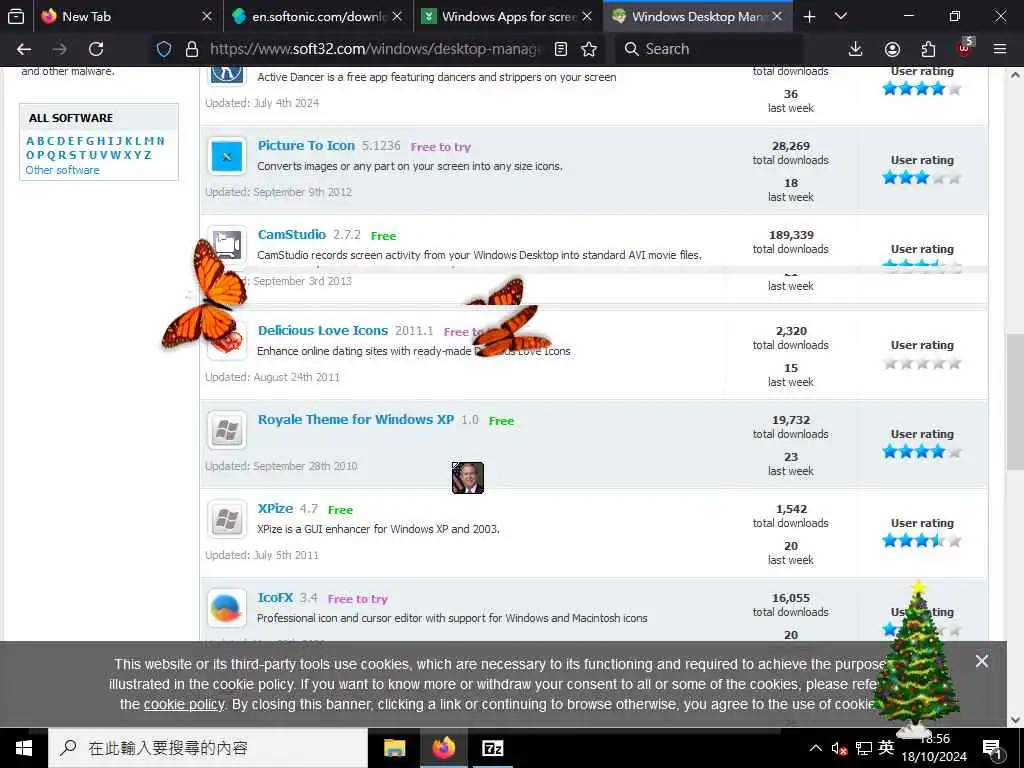Click the Picture To Icon star rating
Image resolution: width=1024 pixels, height=768 pixels.
pos(921,178)
